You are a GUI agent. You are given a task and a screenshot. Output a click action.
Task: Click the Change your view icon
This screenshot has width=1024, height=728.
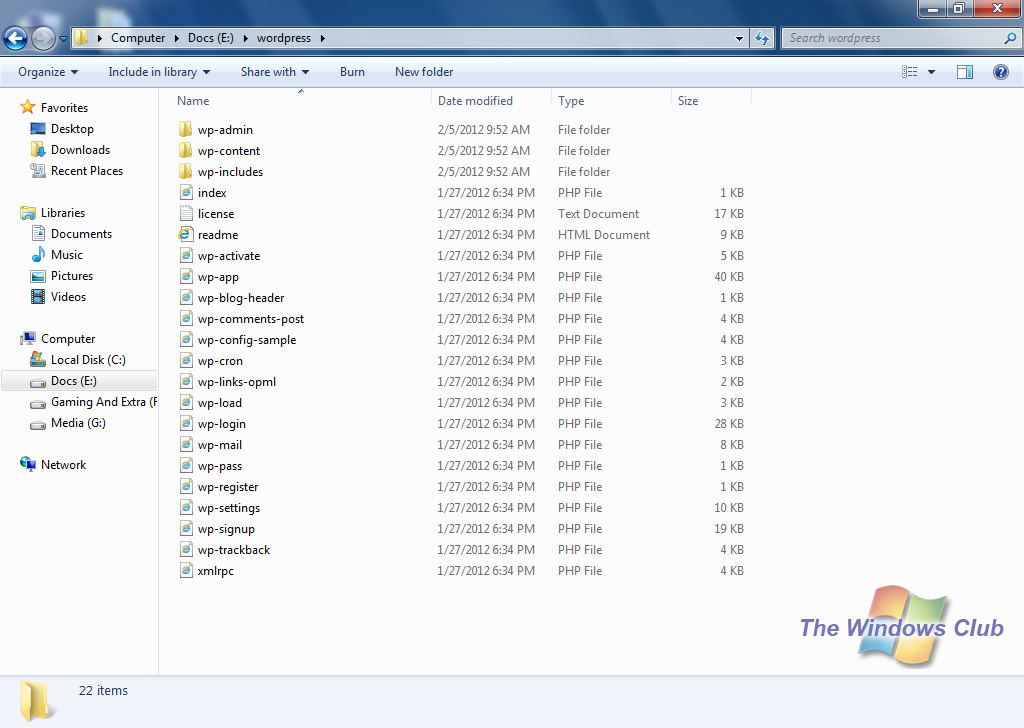(x=910, y=72)
